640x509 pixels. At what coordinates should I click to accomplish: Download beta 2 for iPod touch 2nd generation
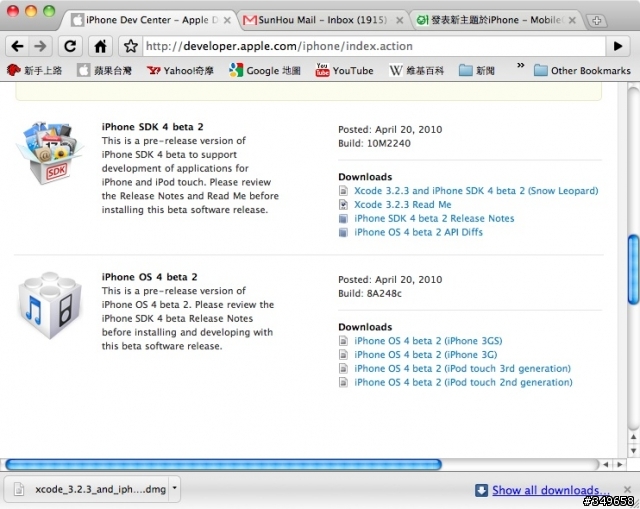point(463,382)
